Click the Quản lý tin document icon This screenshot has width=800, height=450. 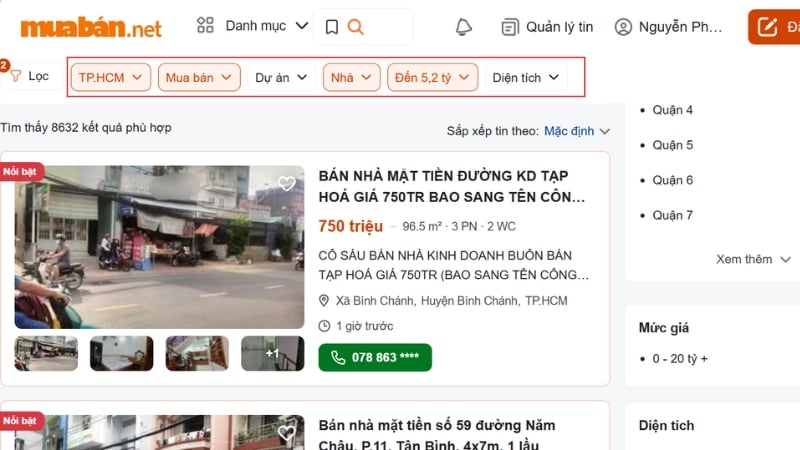click(x=510, y=27)
